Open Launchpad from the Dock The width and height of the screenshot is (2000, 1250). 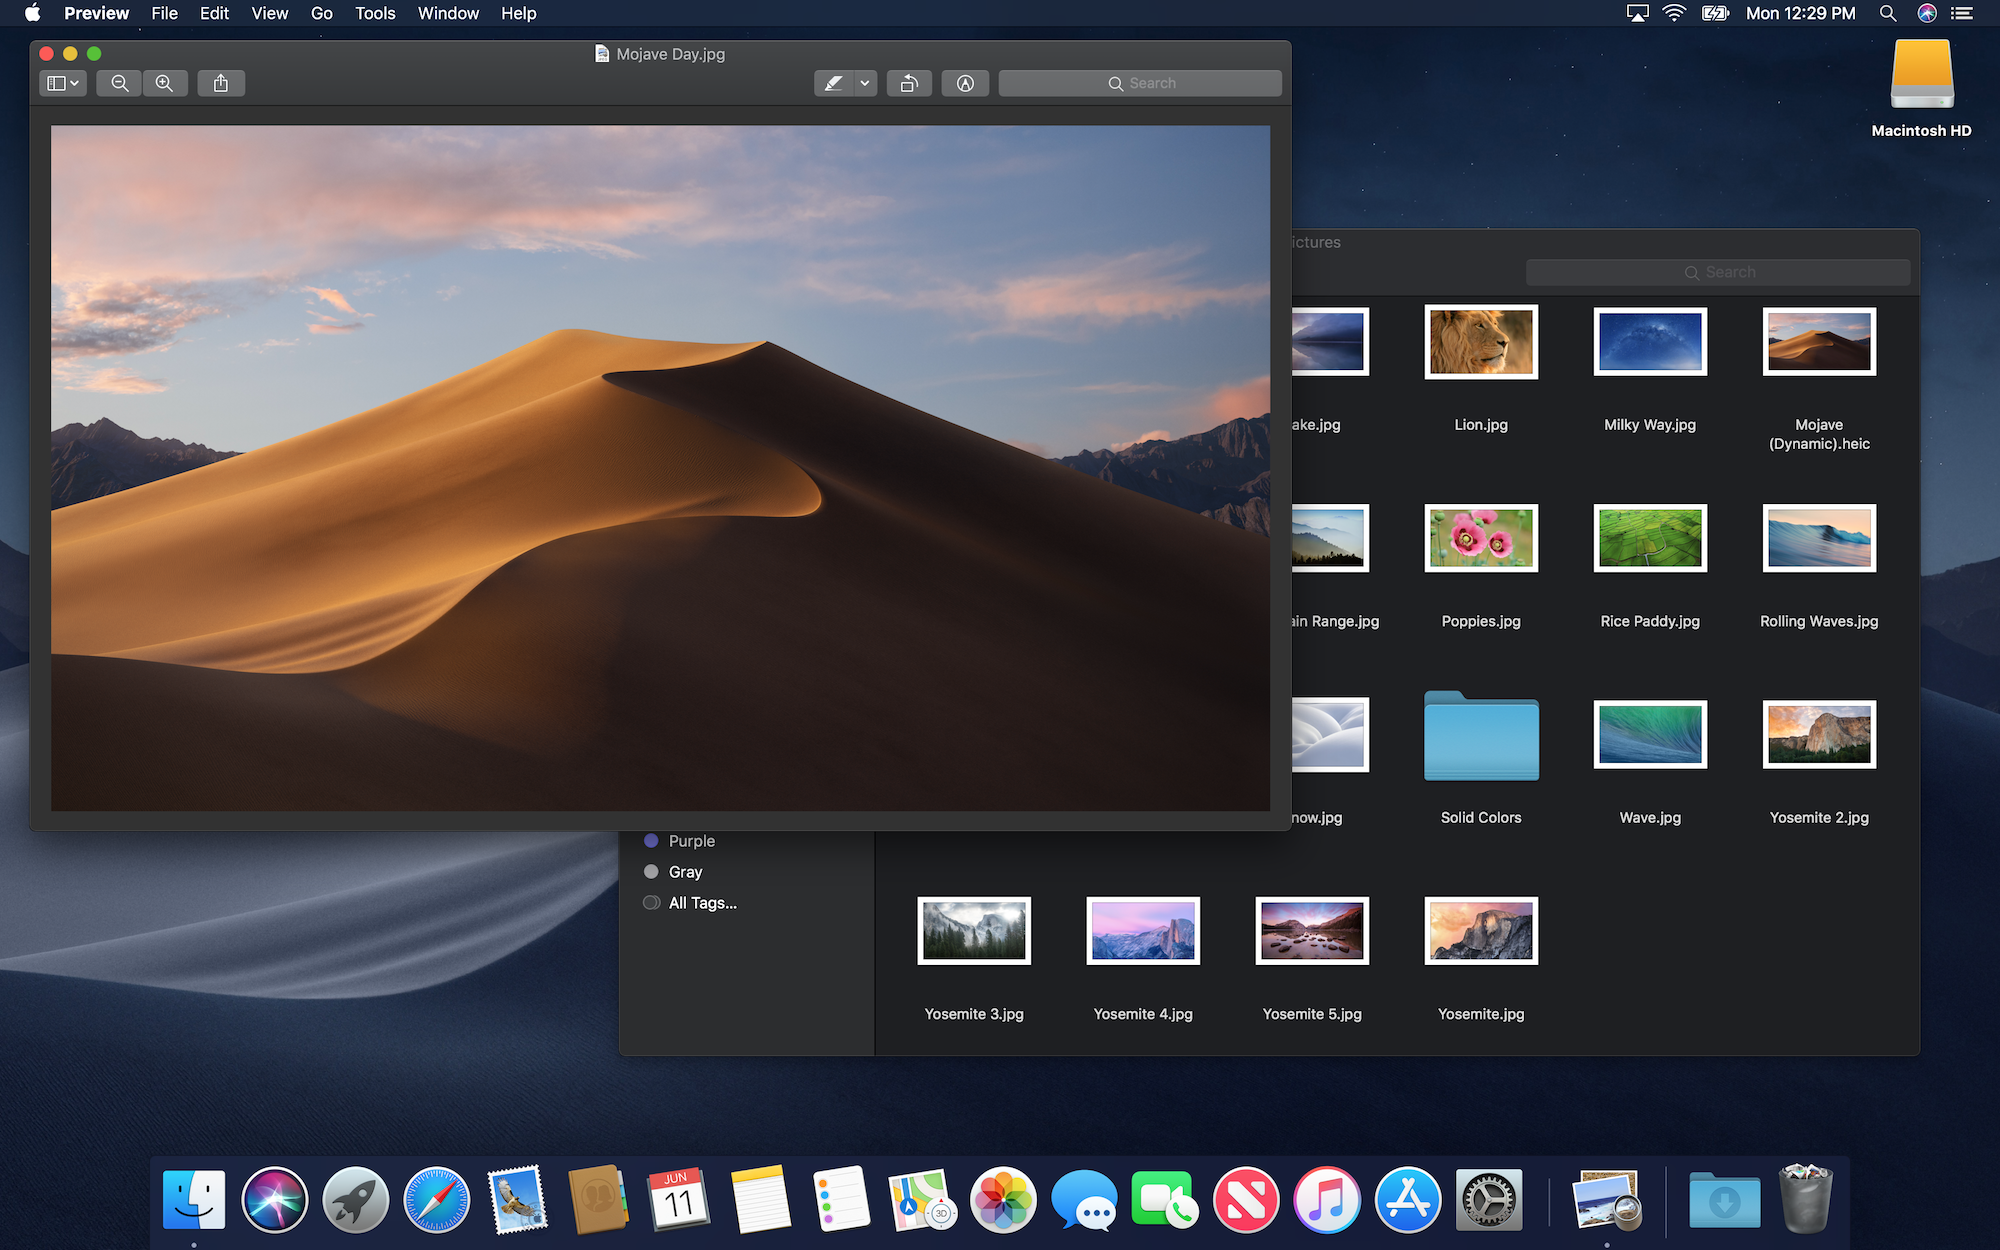click(x=355, y=1199)
